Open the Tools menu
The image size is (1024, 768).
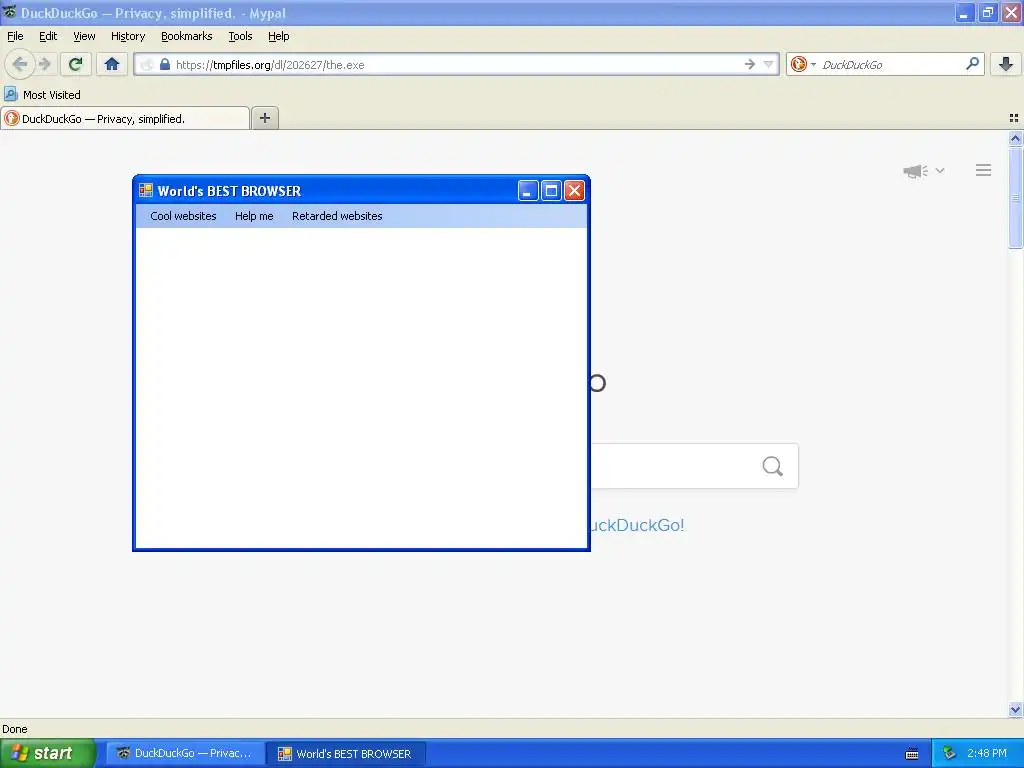(x=240, y=37)
